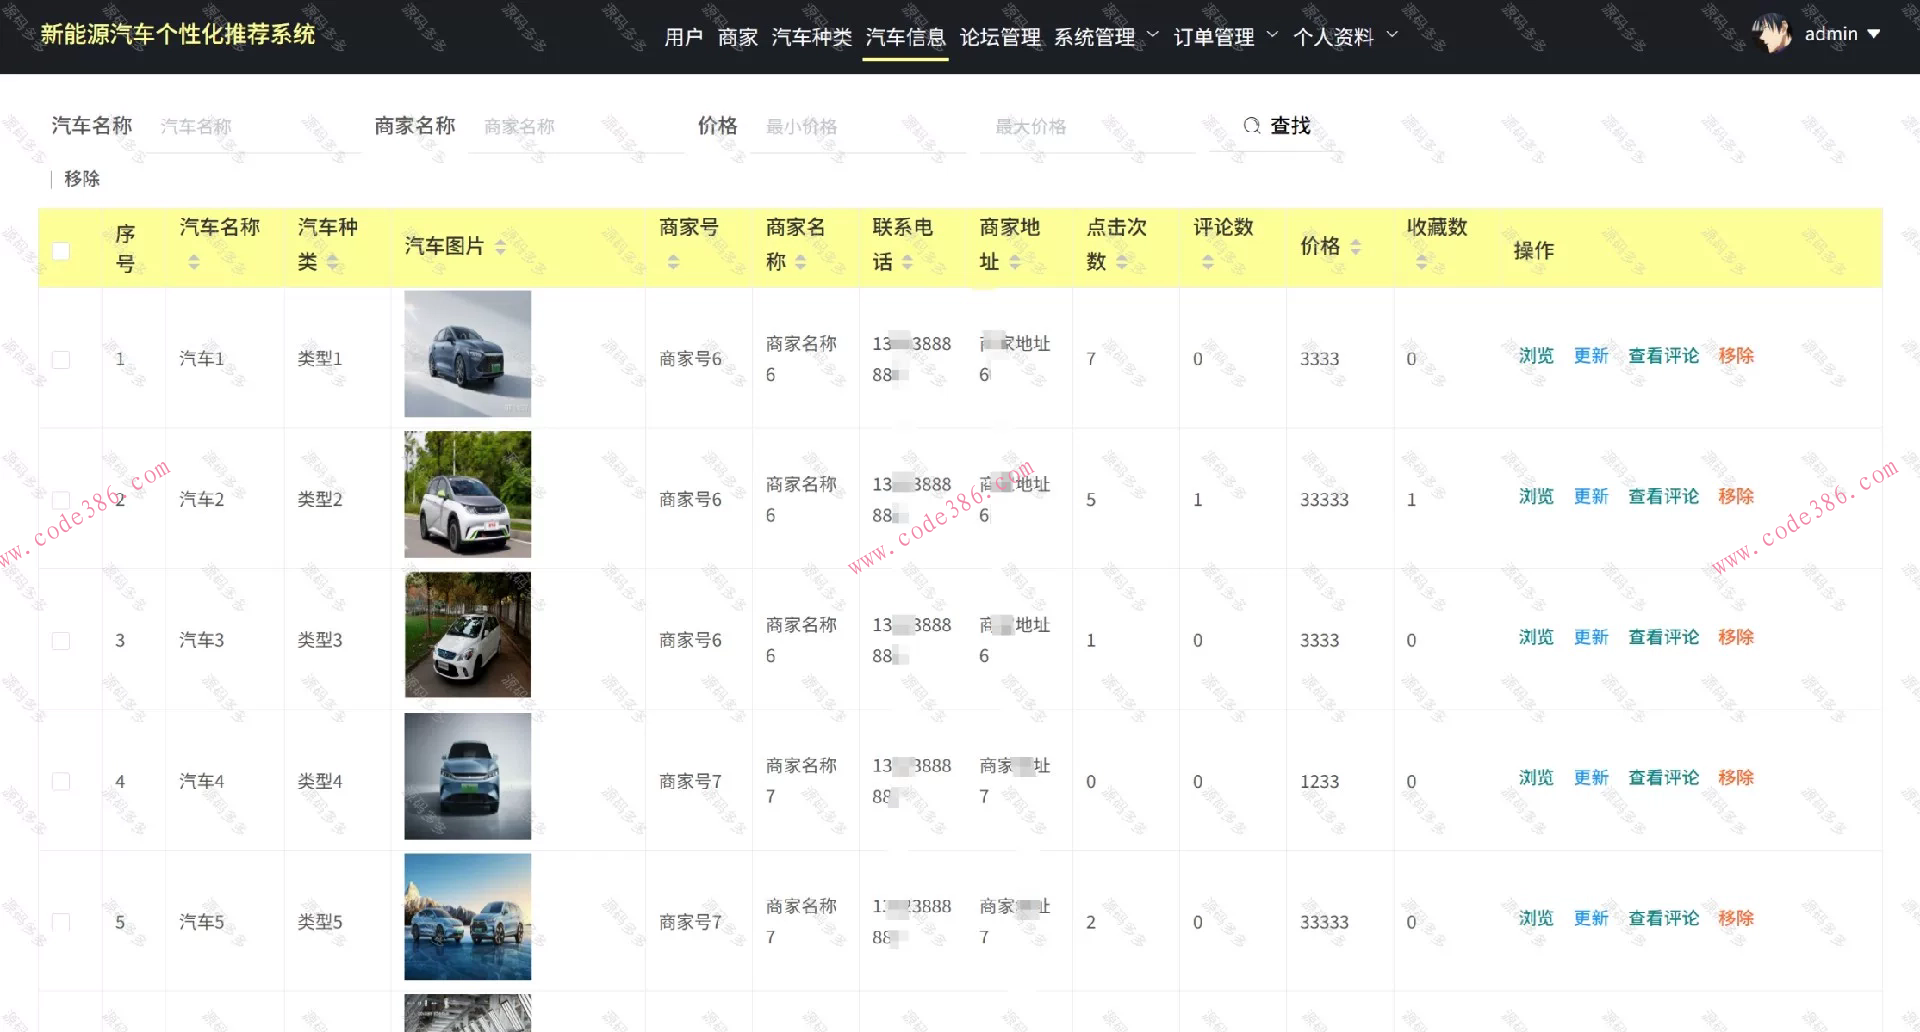Click the 移除 button above the table
The image size is (1920, 1032).
pos(80,179)
